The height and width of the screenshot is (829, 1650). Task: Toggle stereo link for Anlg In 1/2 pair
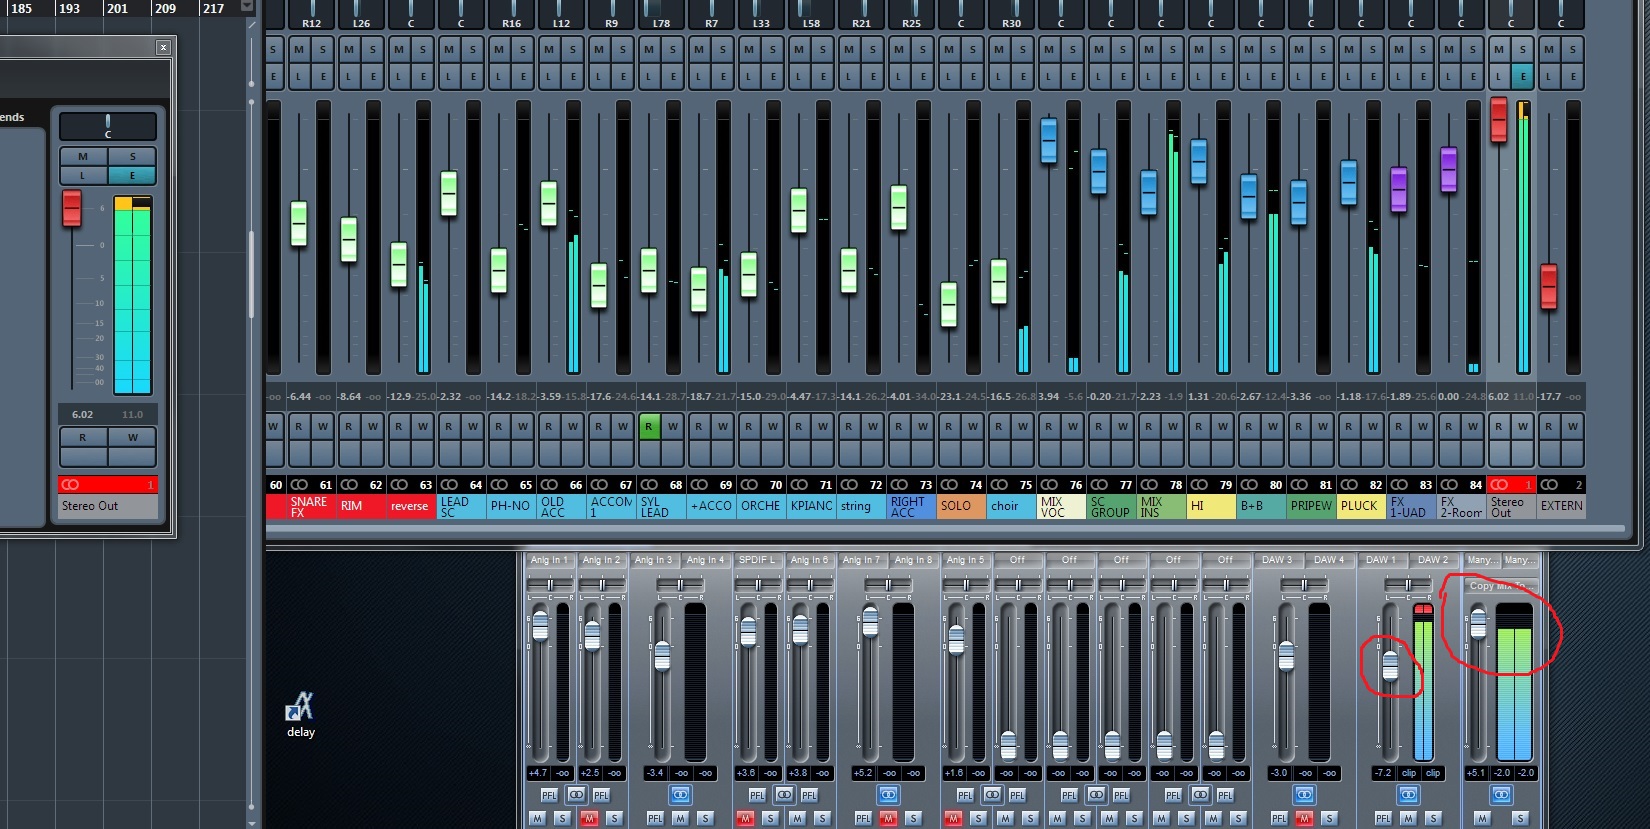576,795
